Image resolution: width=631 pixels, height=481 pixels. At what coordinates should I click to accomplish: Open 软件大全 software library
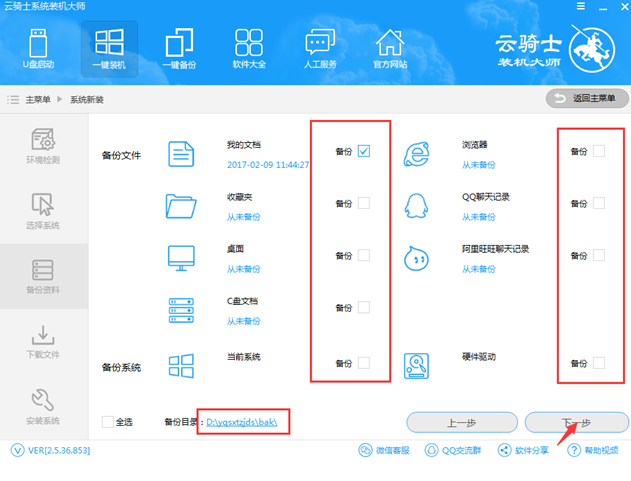click(249, 49)
